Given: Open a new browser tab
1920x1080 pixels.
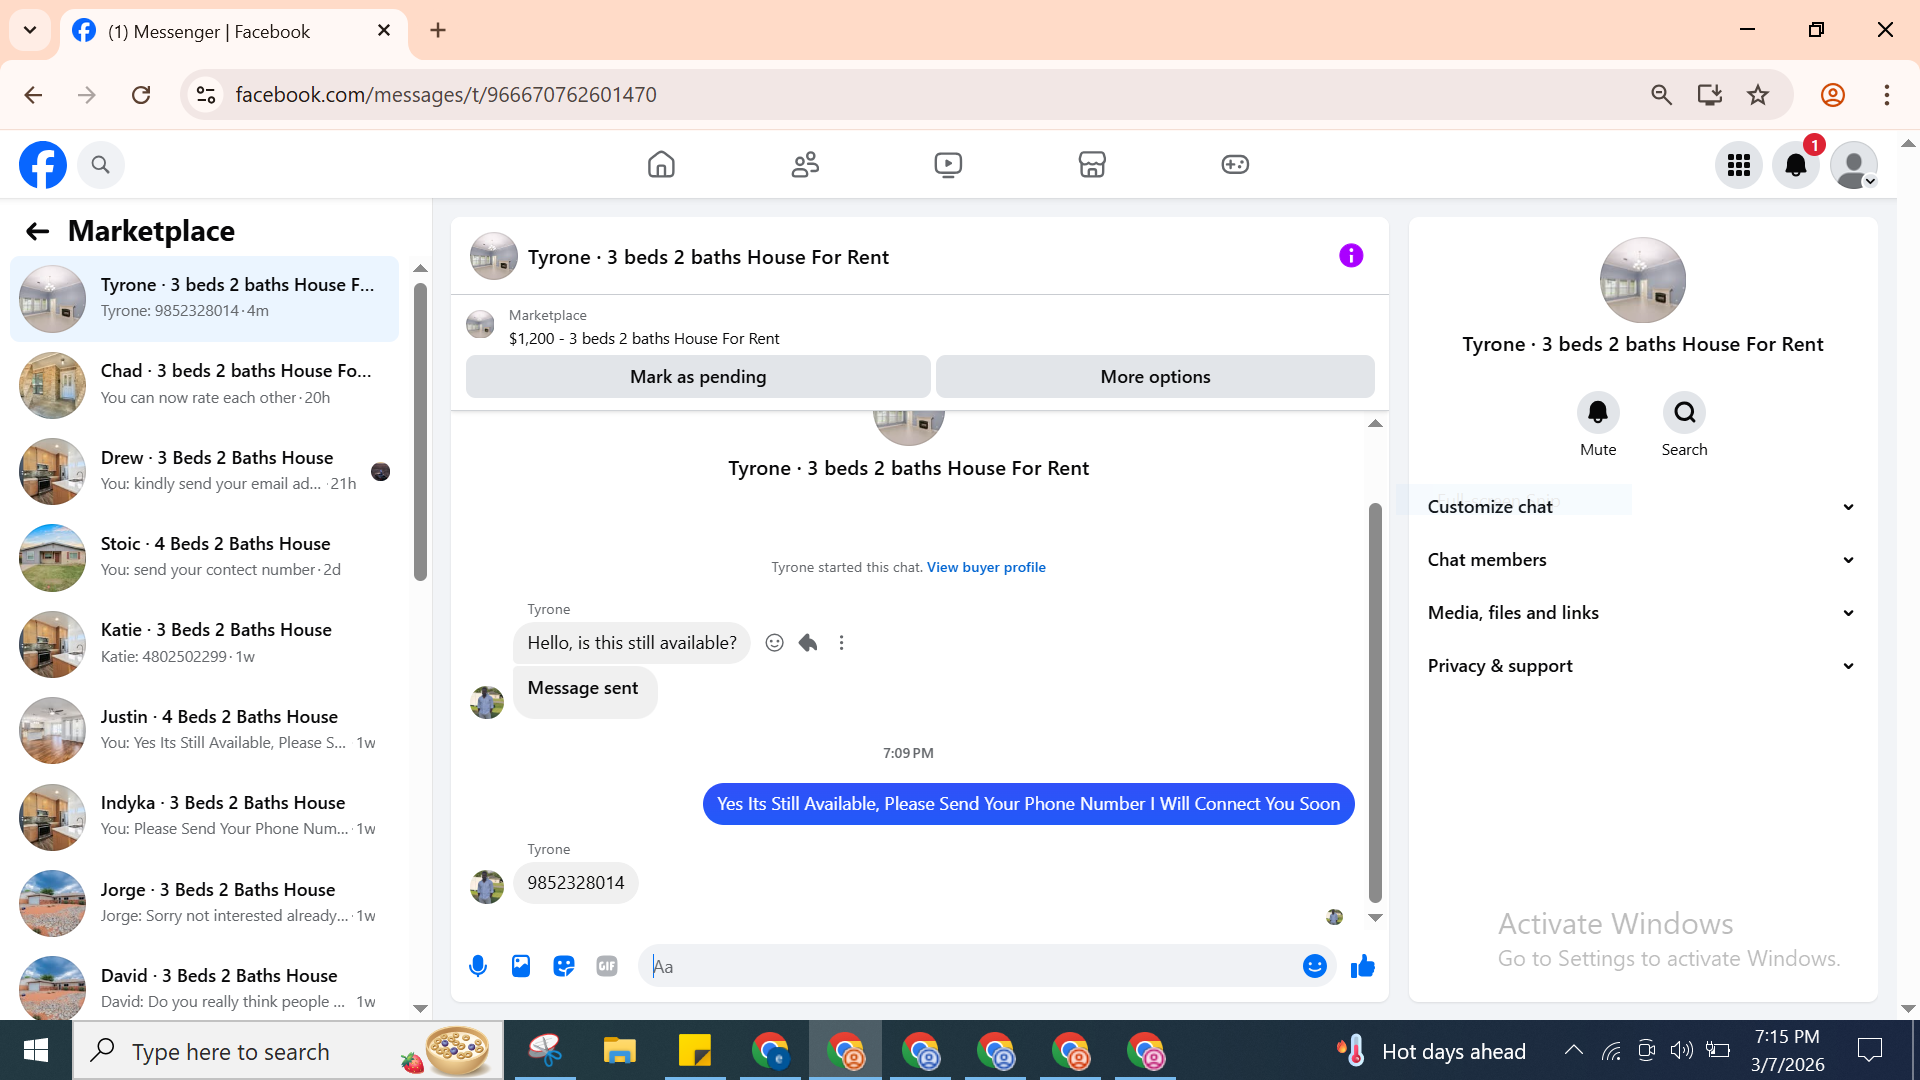Looking at the screenshot, I should (438, 30).
